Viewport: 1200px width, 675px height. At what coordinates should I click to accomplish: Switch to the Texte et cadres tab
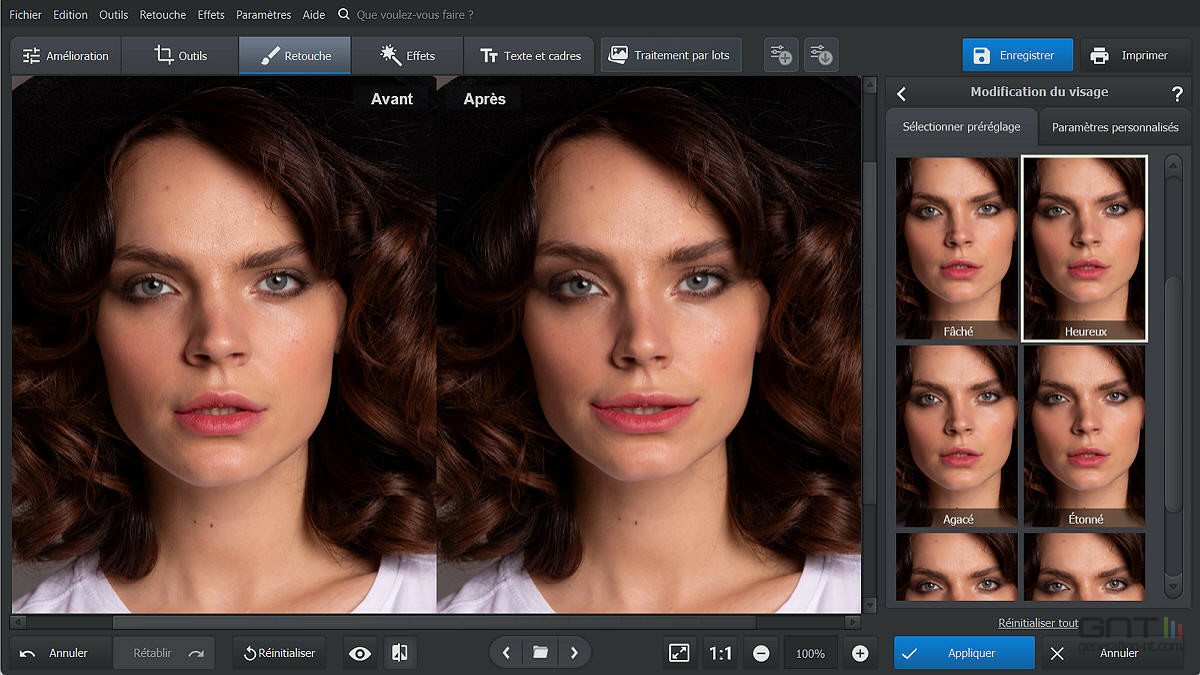(x=529, y=56)
